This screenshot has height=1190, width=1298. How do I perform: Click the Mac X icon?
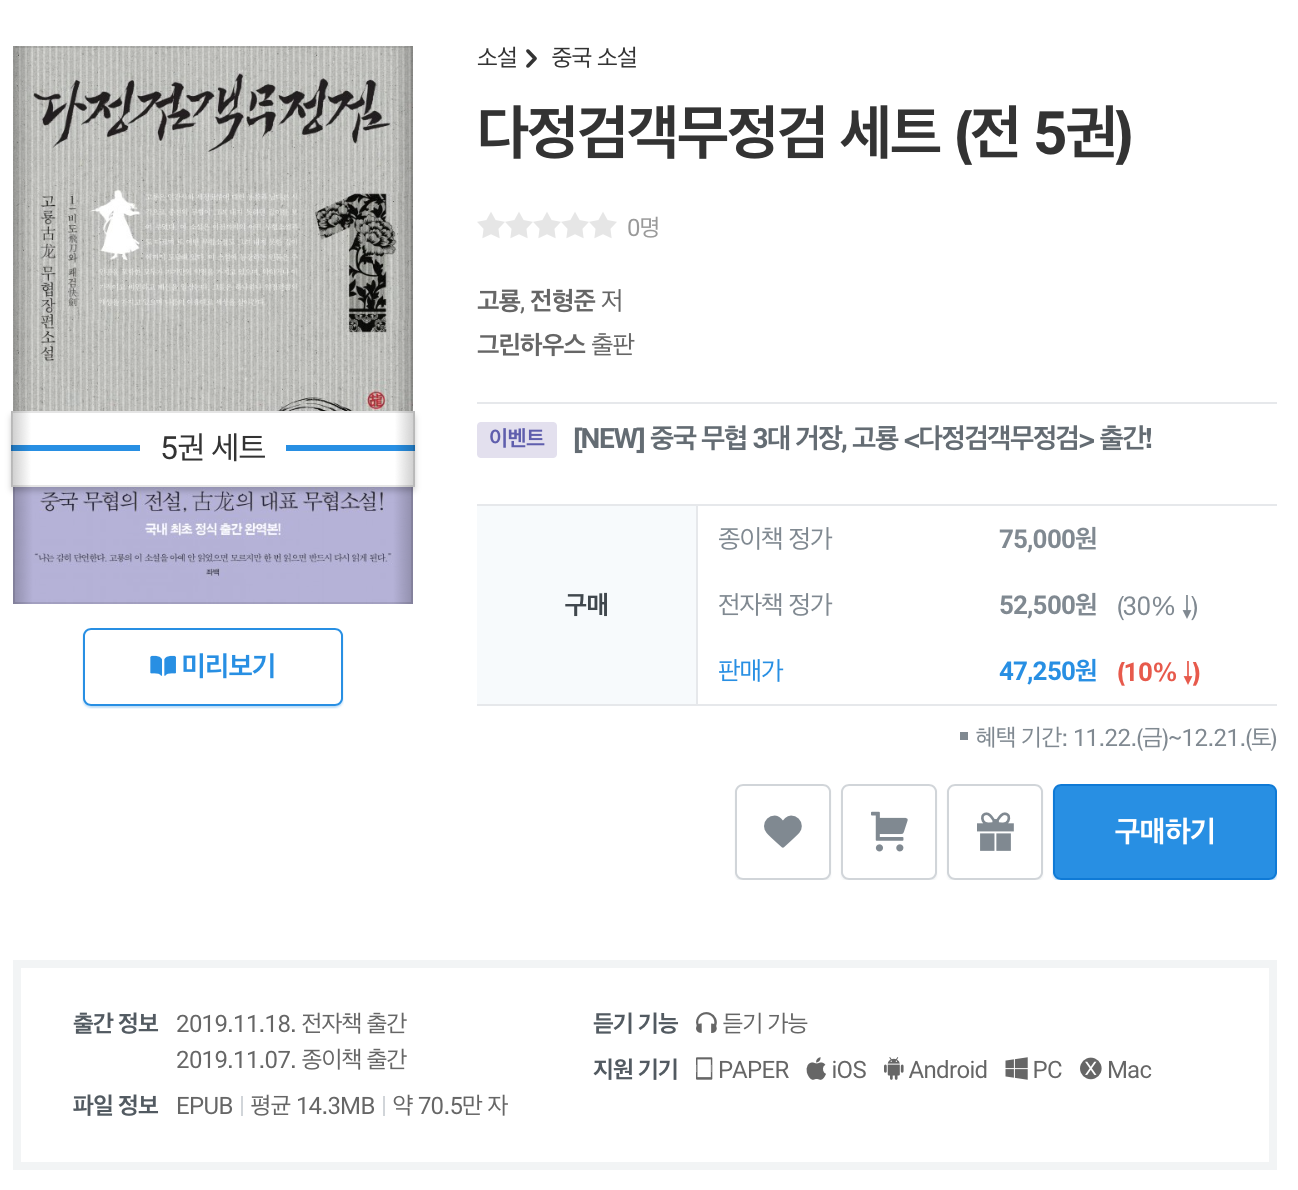tap(1090, 1069)
